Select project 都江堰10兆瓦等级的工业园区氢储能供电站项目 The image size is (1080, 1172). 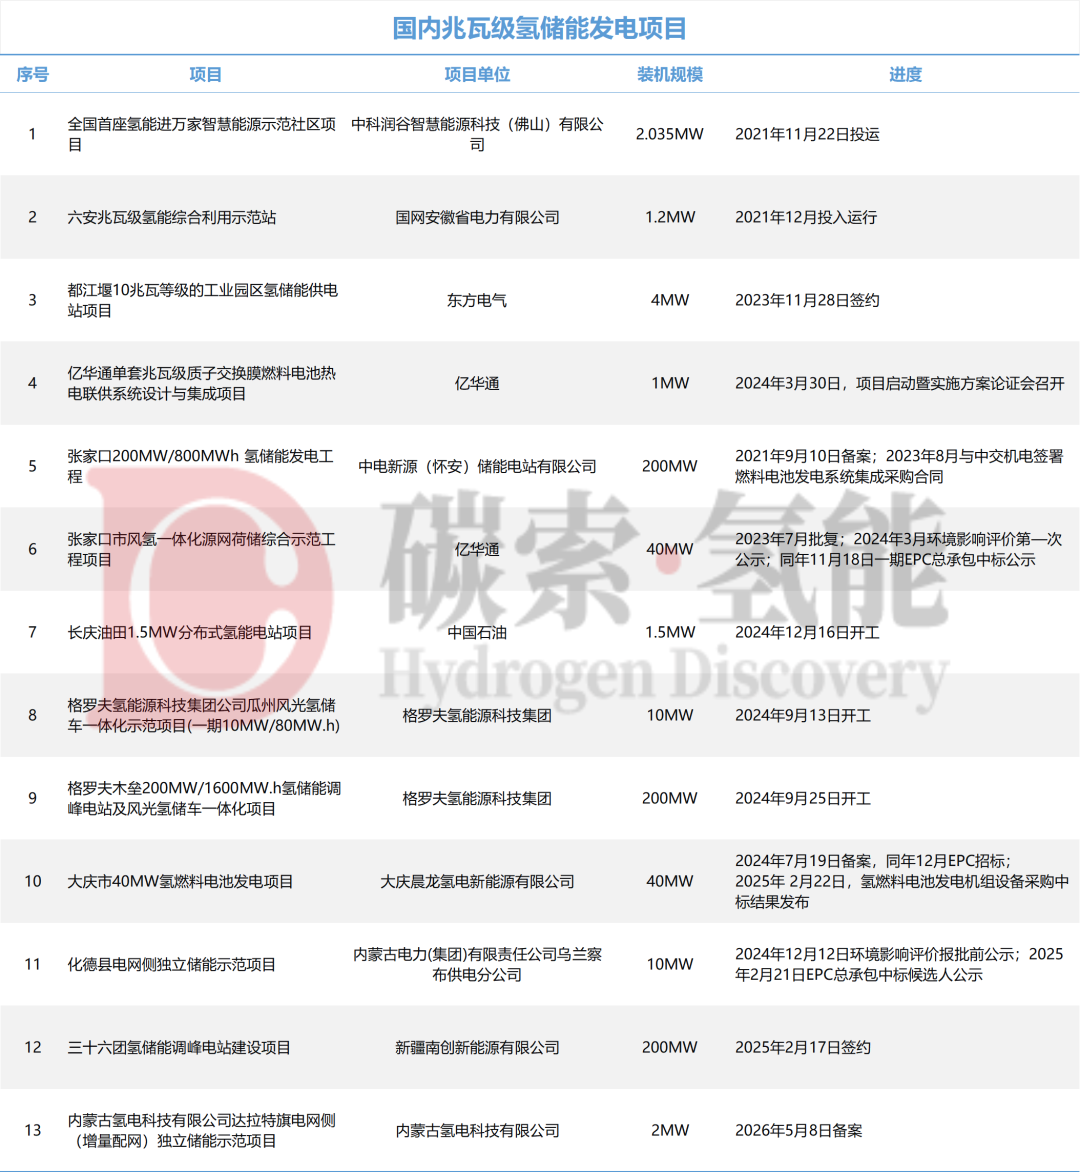click(203, 300)
